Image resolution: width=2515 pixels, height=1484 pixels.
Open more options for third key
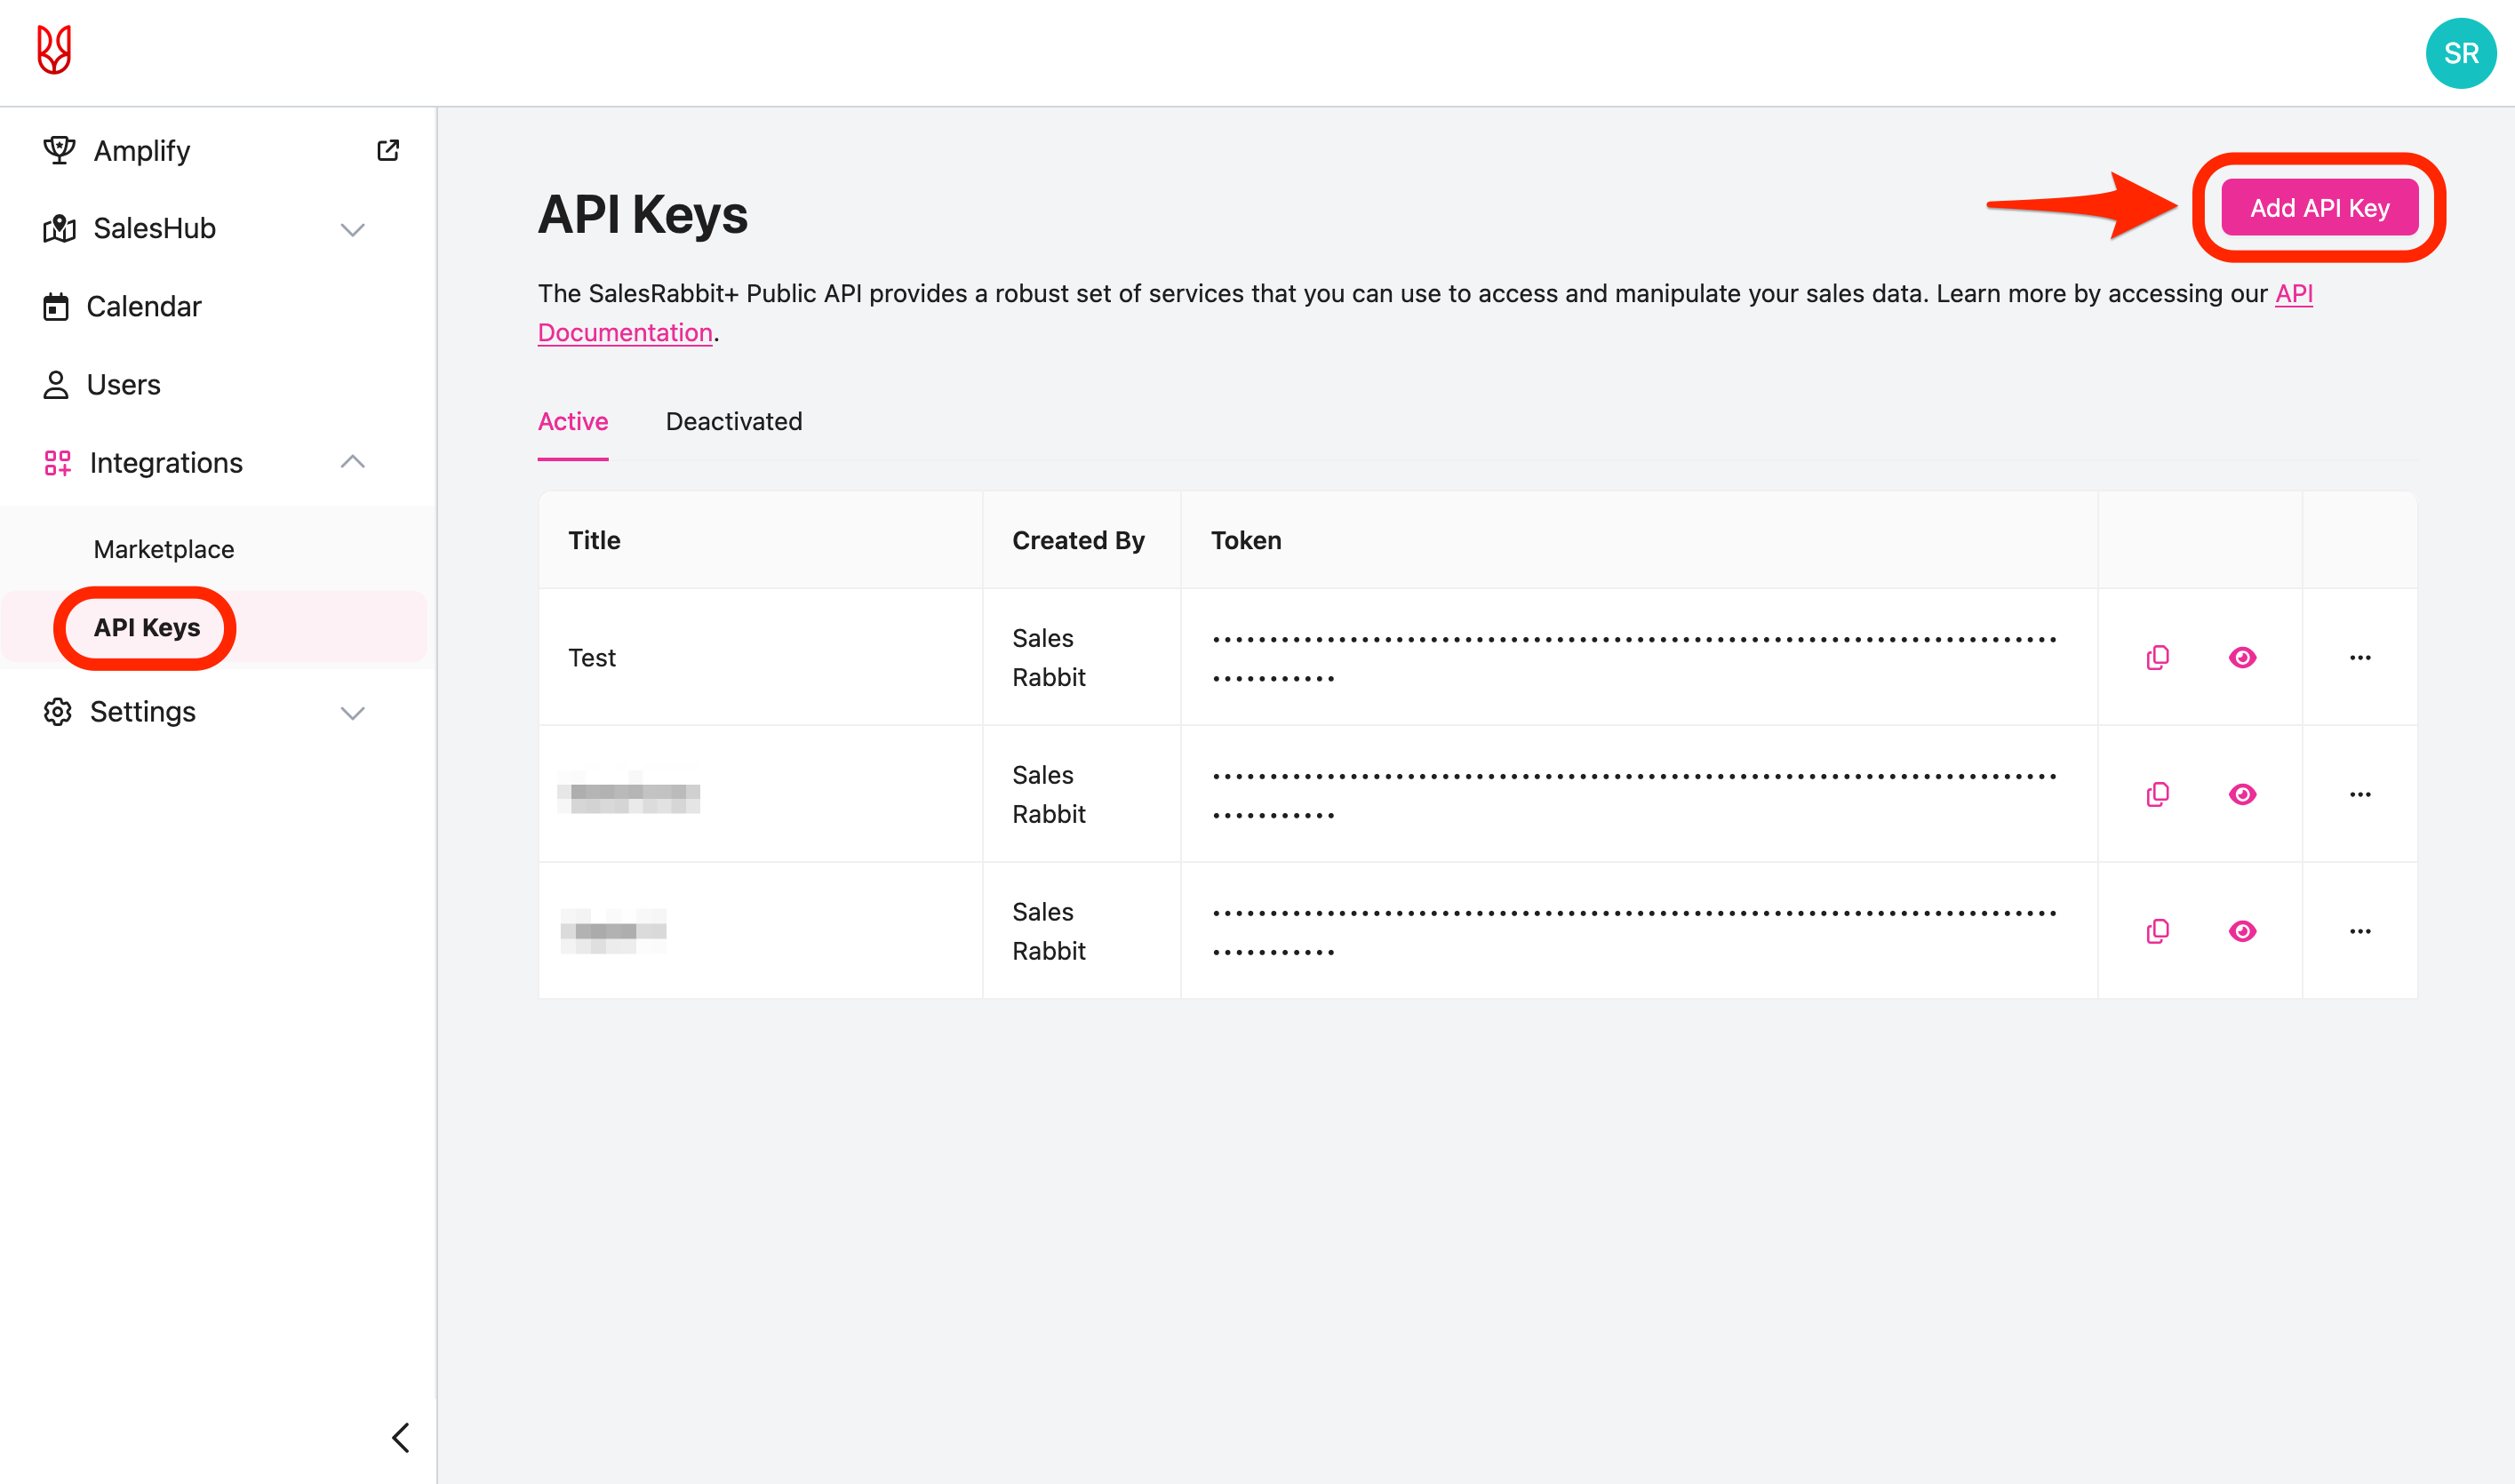[x=2359, y=931]
